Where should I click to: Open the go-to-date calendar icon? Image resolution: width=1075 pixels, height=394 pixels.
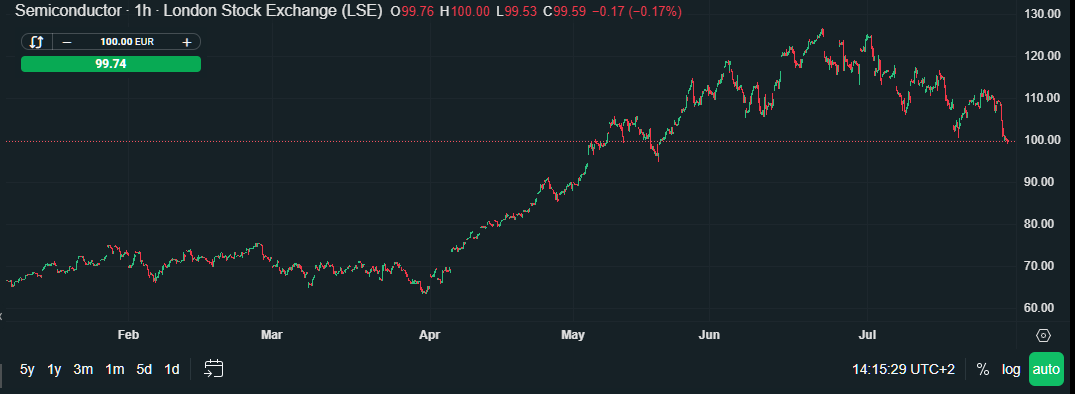click(214, 369)
